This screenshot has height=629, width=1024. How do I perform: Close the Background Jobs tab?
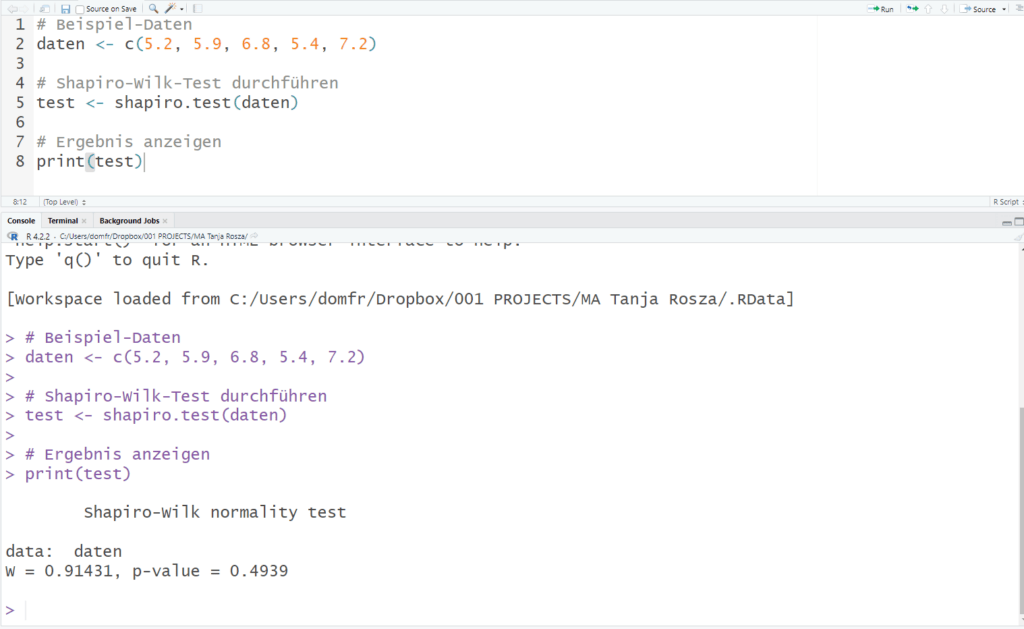point(167,221)
